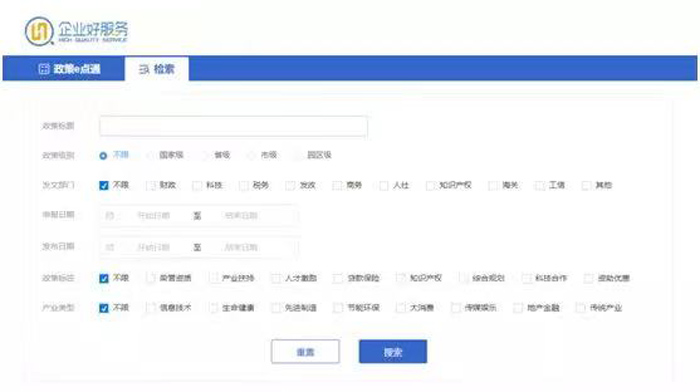Check 知识产权 in the 政策标签 row
This screenshot has width=700, height=392.
click(401, 278)
